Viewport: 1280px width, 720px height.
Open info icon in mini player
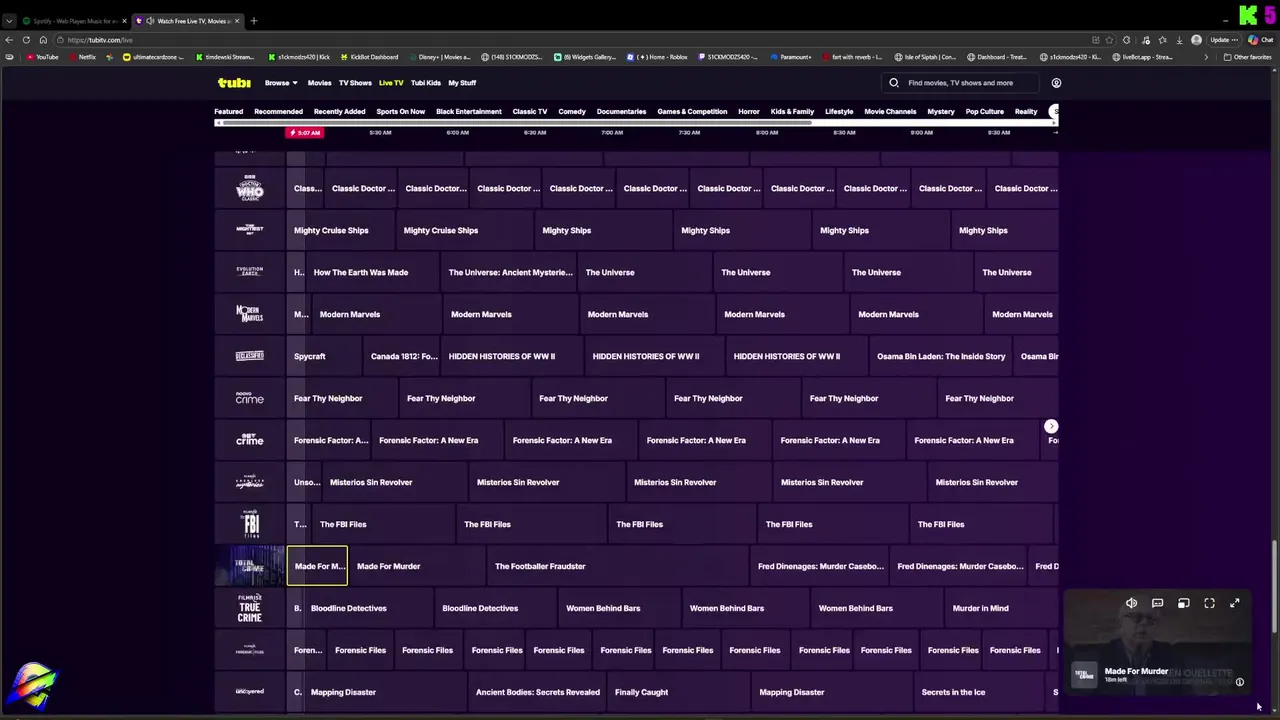(1239, 682)
